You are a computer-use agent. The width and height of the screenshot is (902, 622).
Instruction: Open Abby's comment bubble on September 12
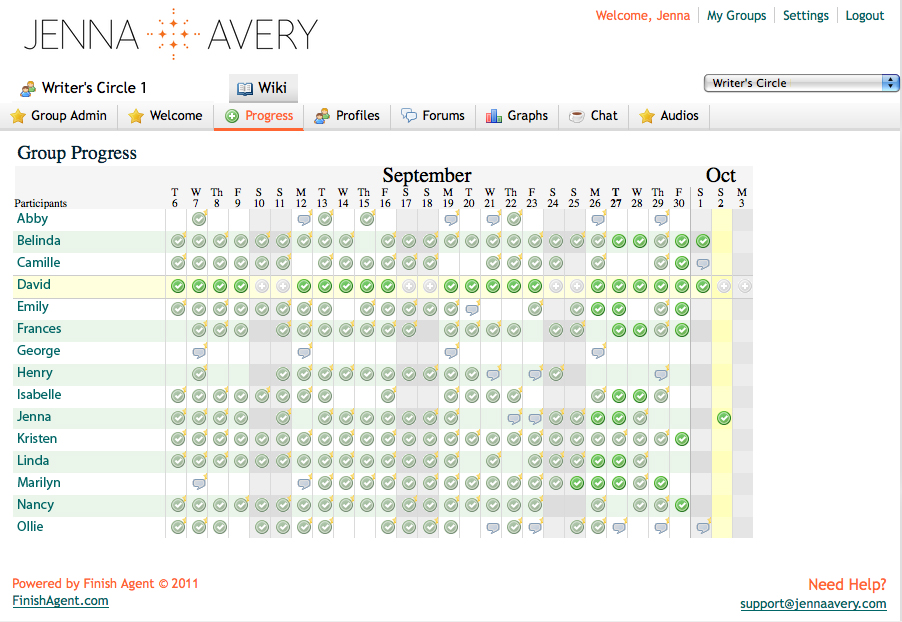click(x=304, y=219)
